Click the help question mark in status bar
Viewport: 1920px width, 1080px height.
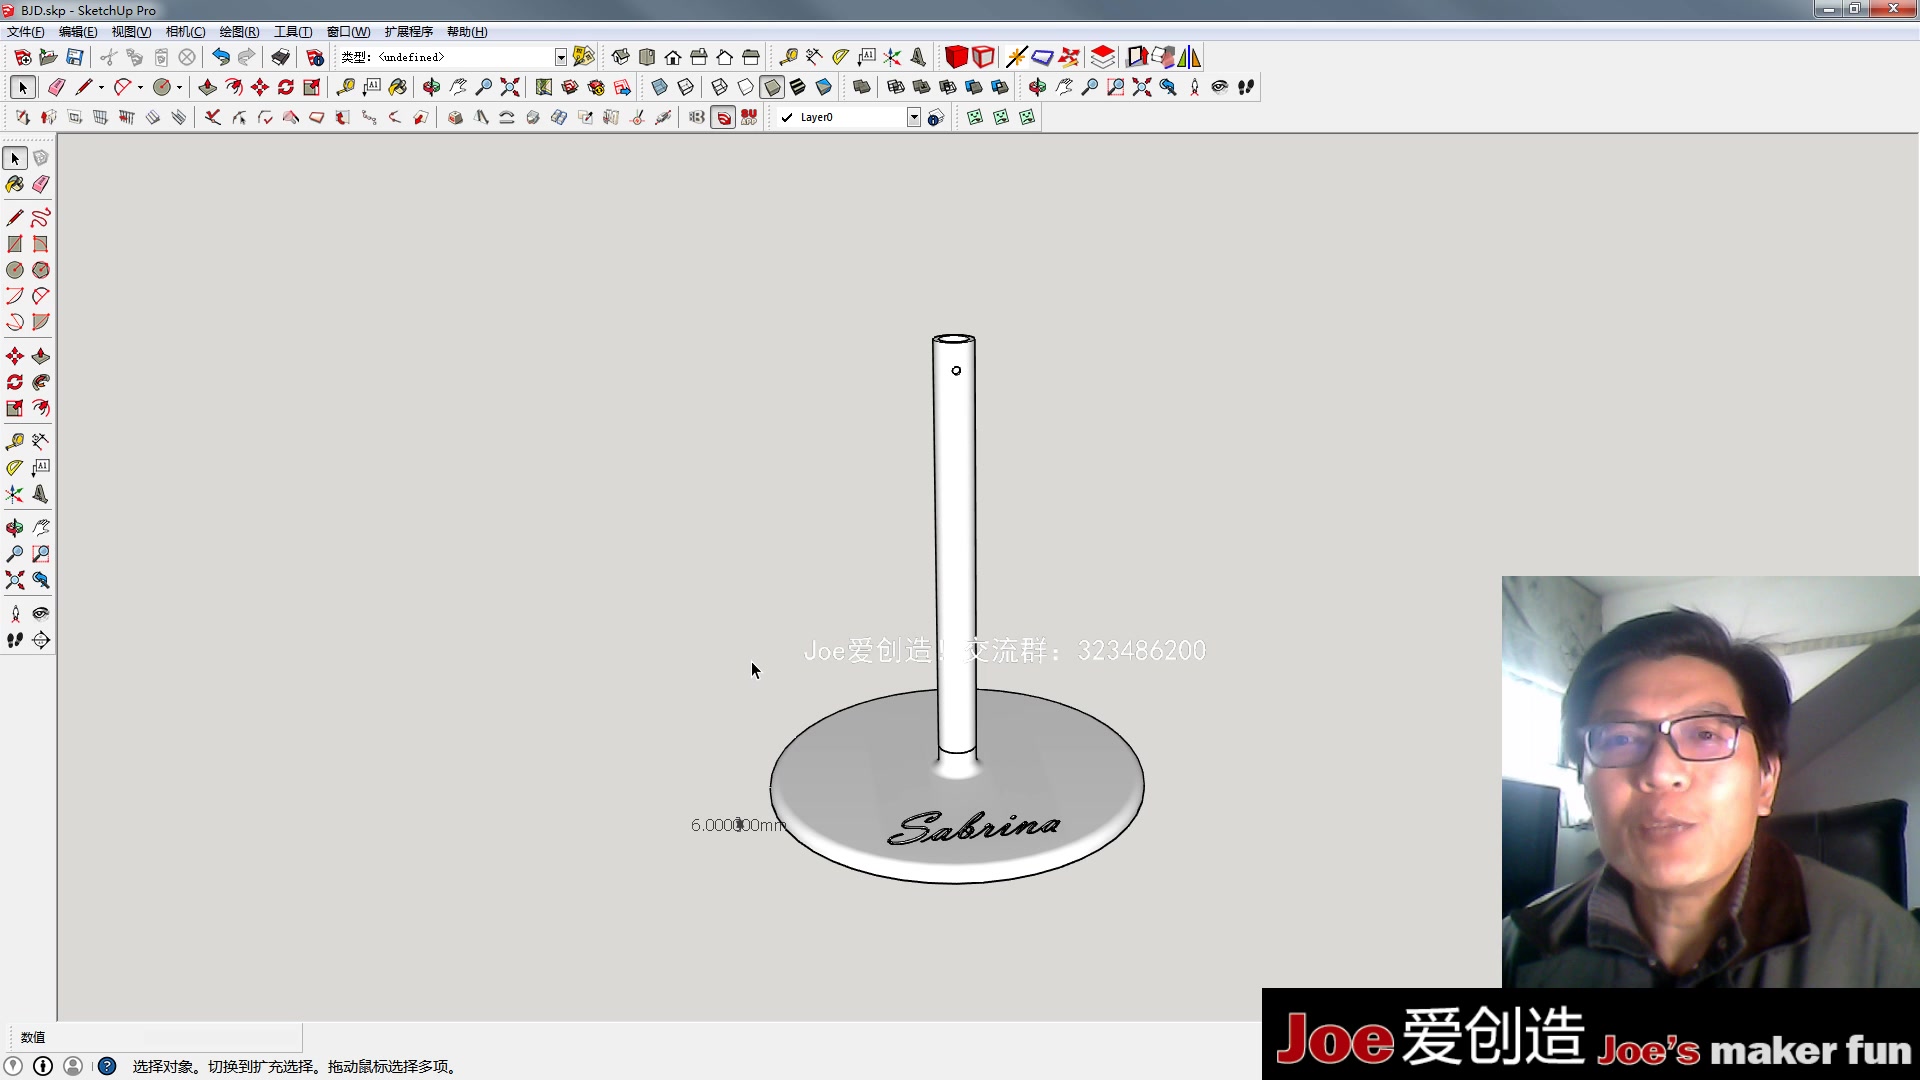click(x=107, y=1066)
